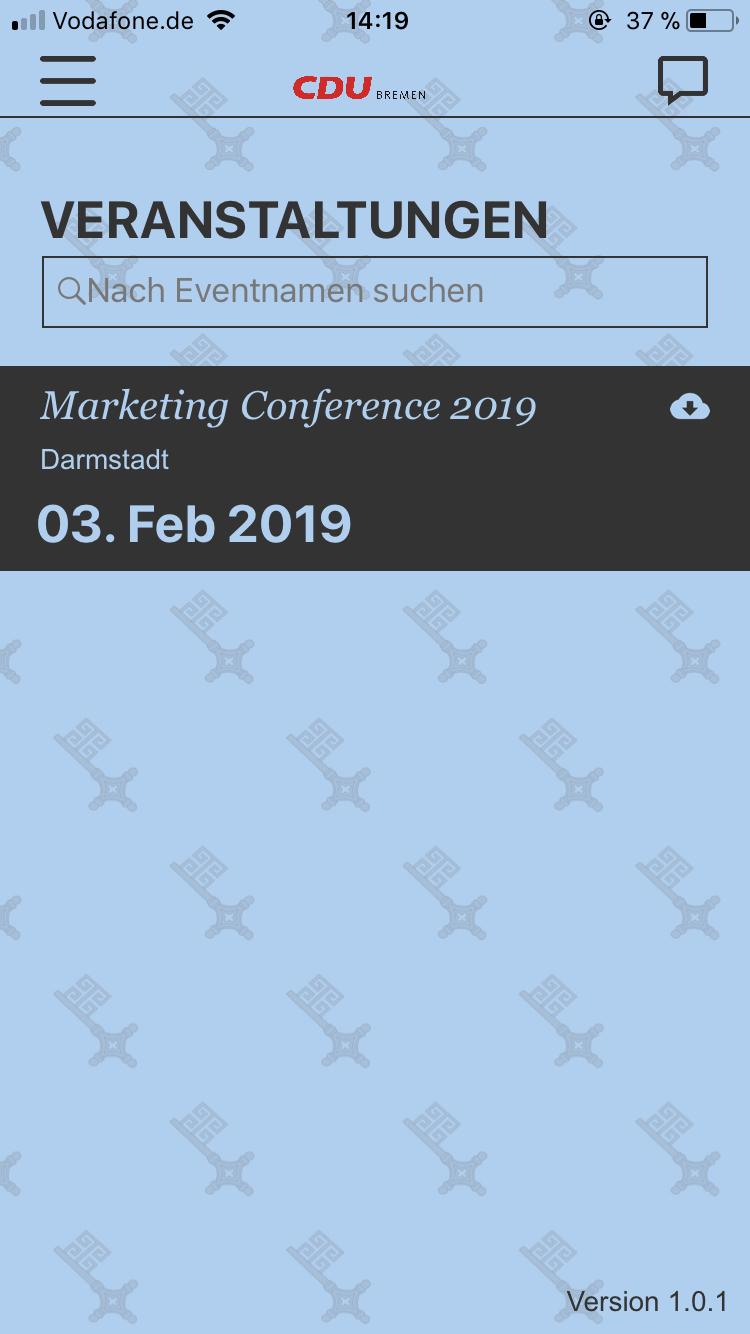The height and width of the screenshot is (1334, 750).
Task: Tap the Version 1.0.1 label
Action: [x=646, y=1301]
